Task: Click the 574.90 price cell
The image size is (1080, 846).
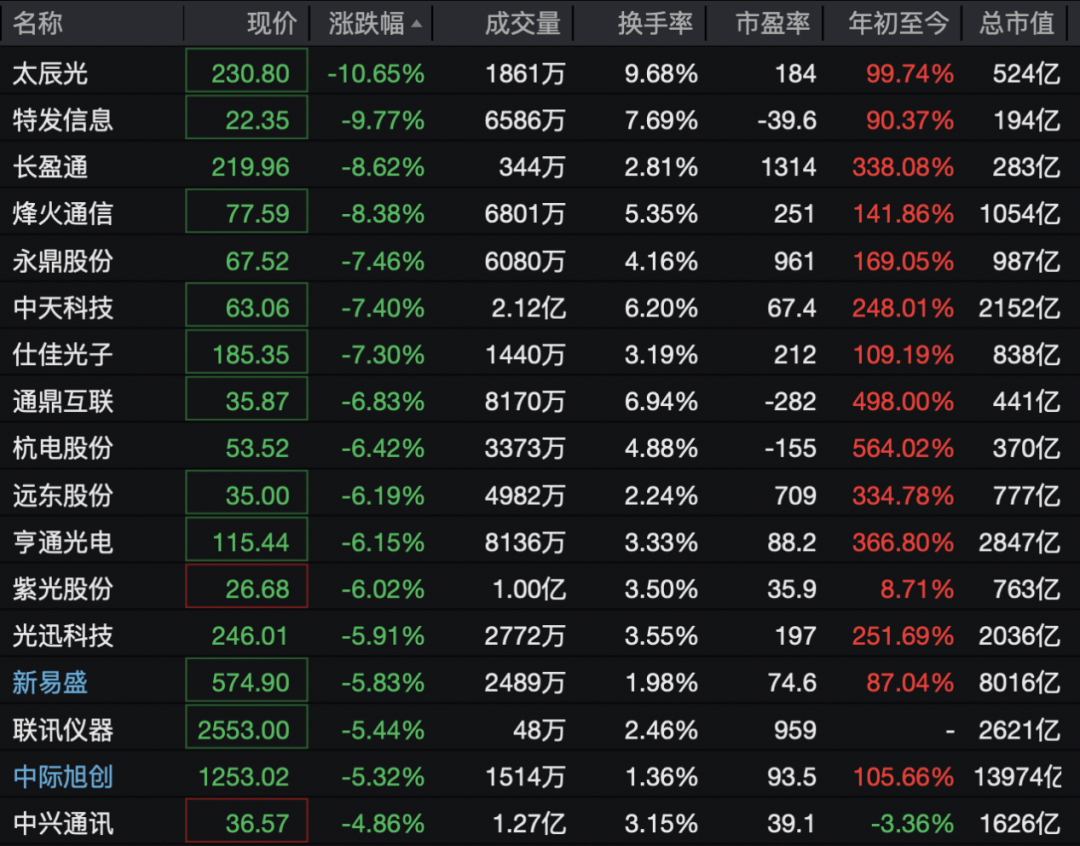Action: [x=247, y=680]
